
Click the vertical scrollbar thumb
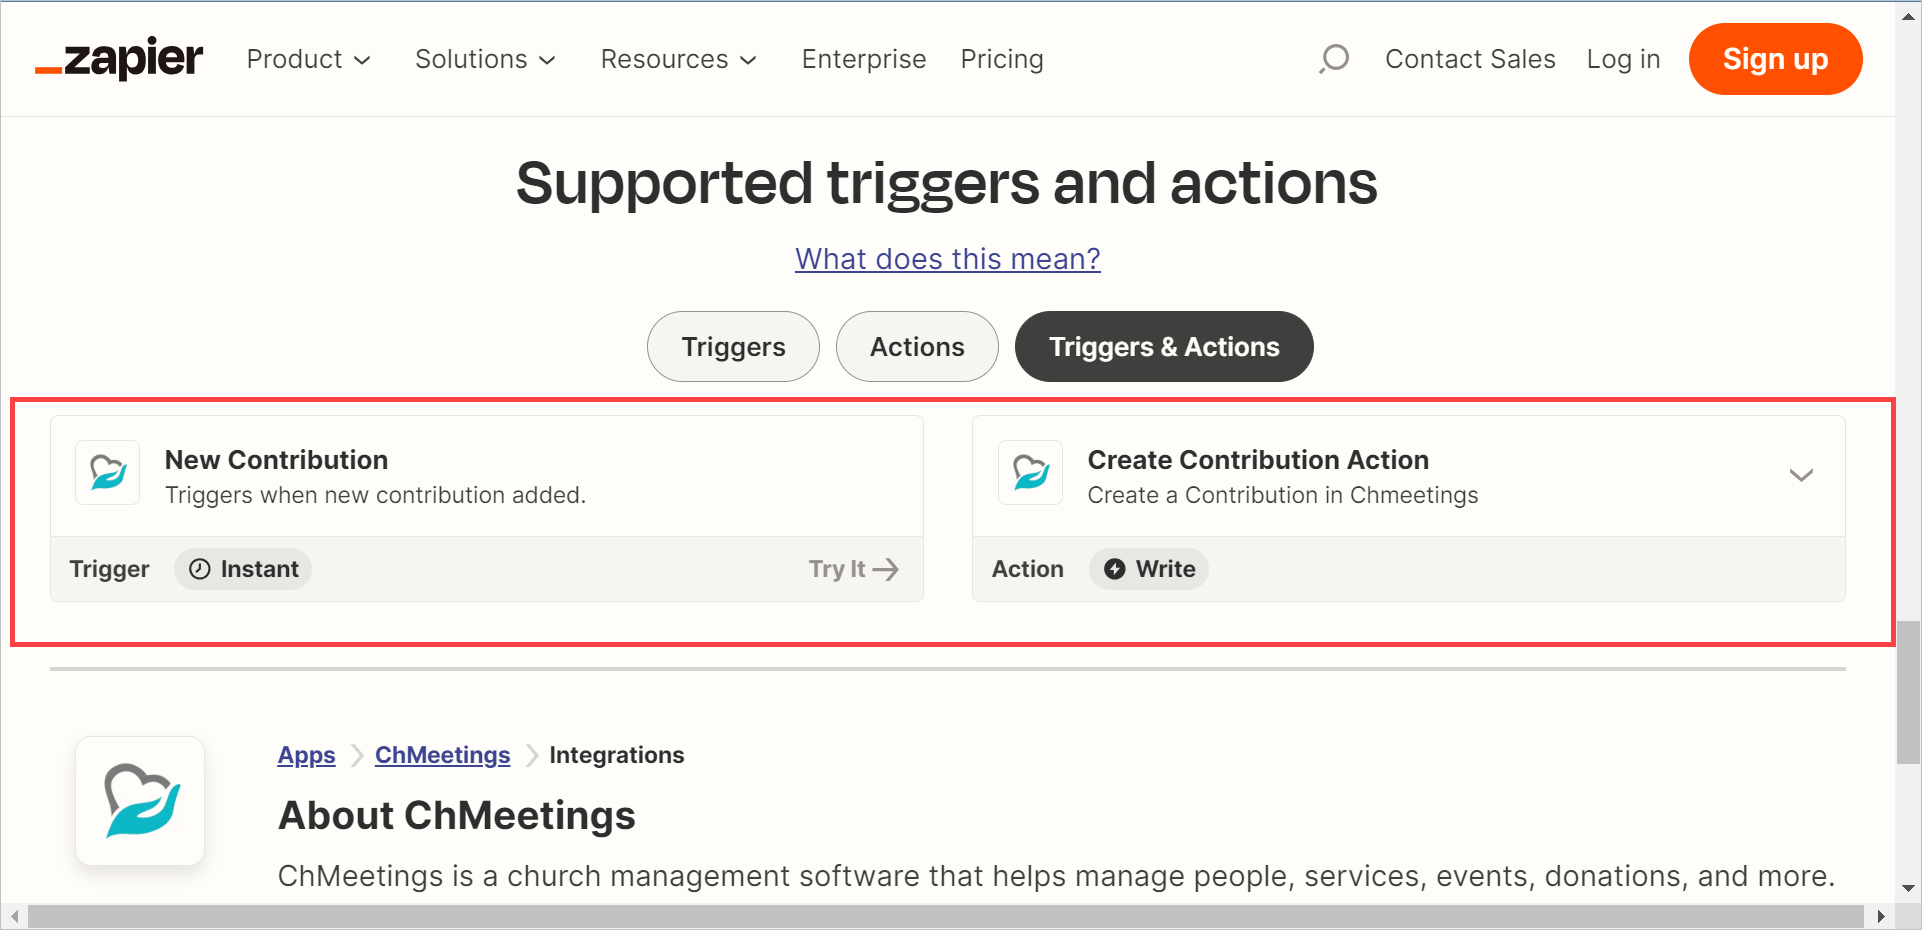pyautogui.click(x=1908, y=692)
